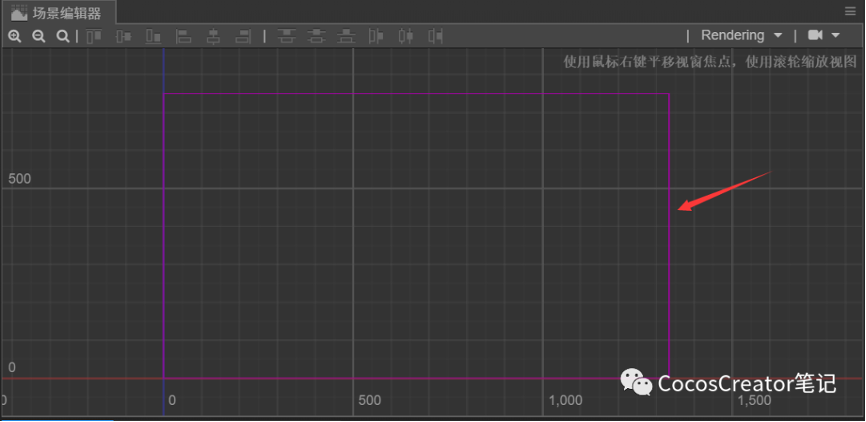The height and width of the screenshot is (422, 866).
Task: Select the 场景编辑器 tab
Action: pyautogui.click(x=58, y=13)
